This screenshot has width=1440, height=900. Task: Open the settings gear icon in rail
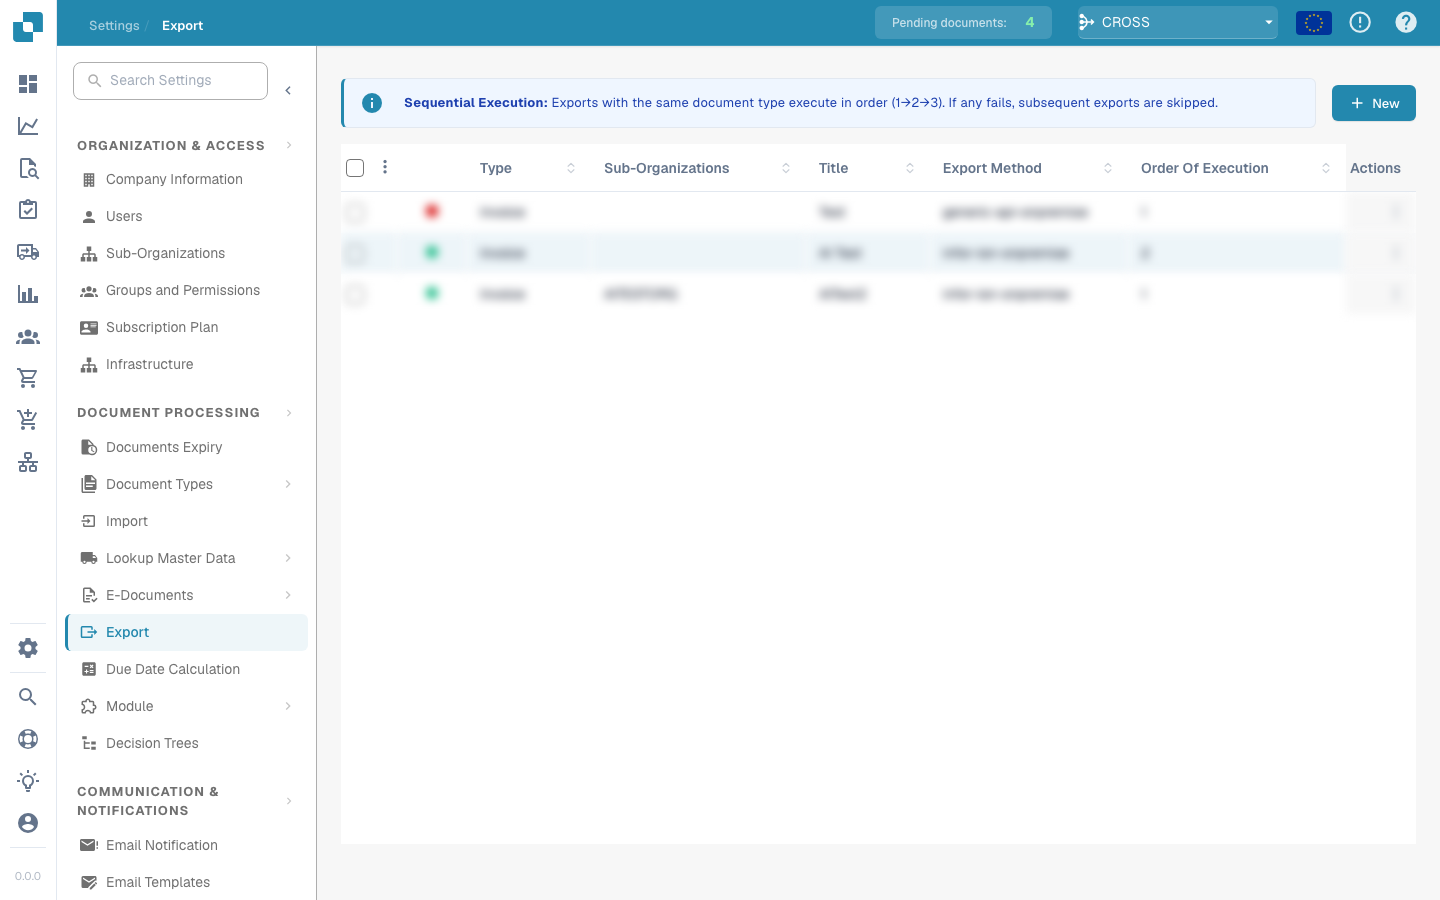point(28,648)
